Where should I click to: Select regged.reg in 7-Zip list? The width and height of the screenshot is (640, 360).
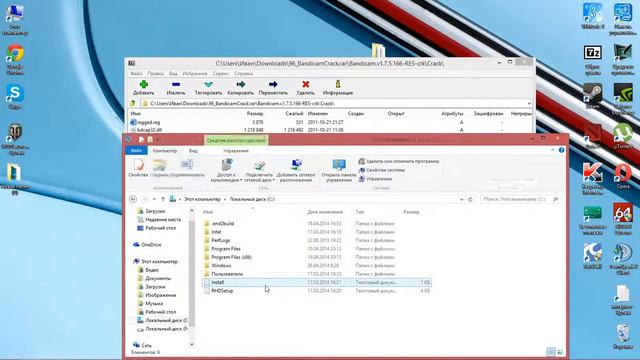(149, 122)
